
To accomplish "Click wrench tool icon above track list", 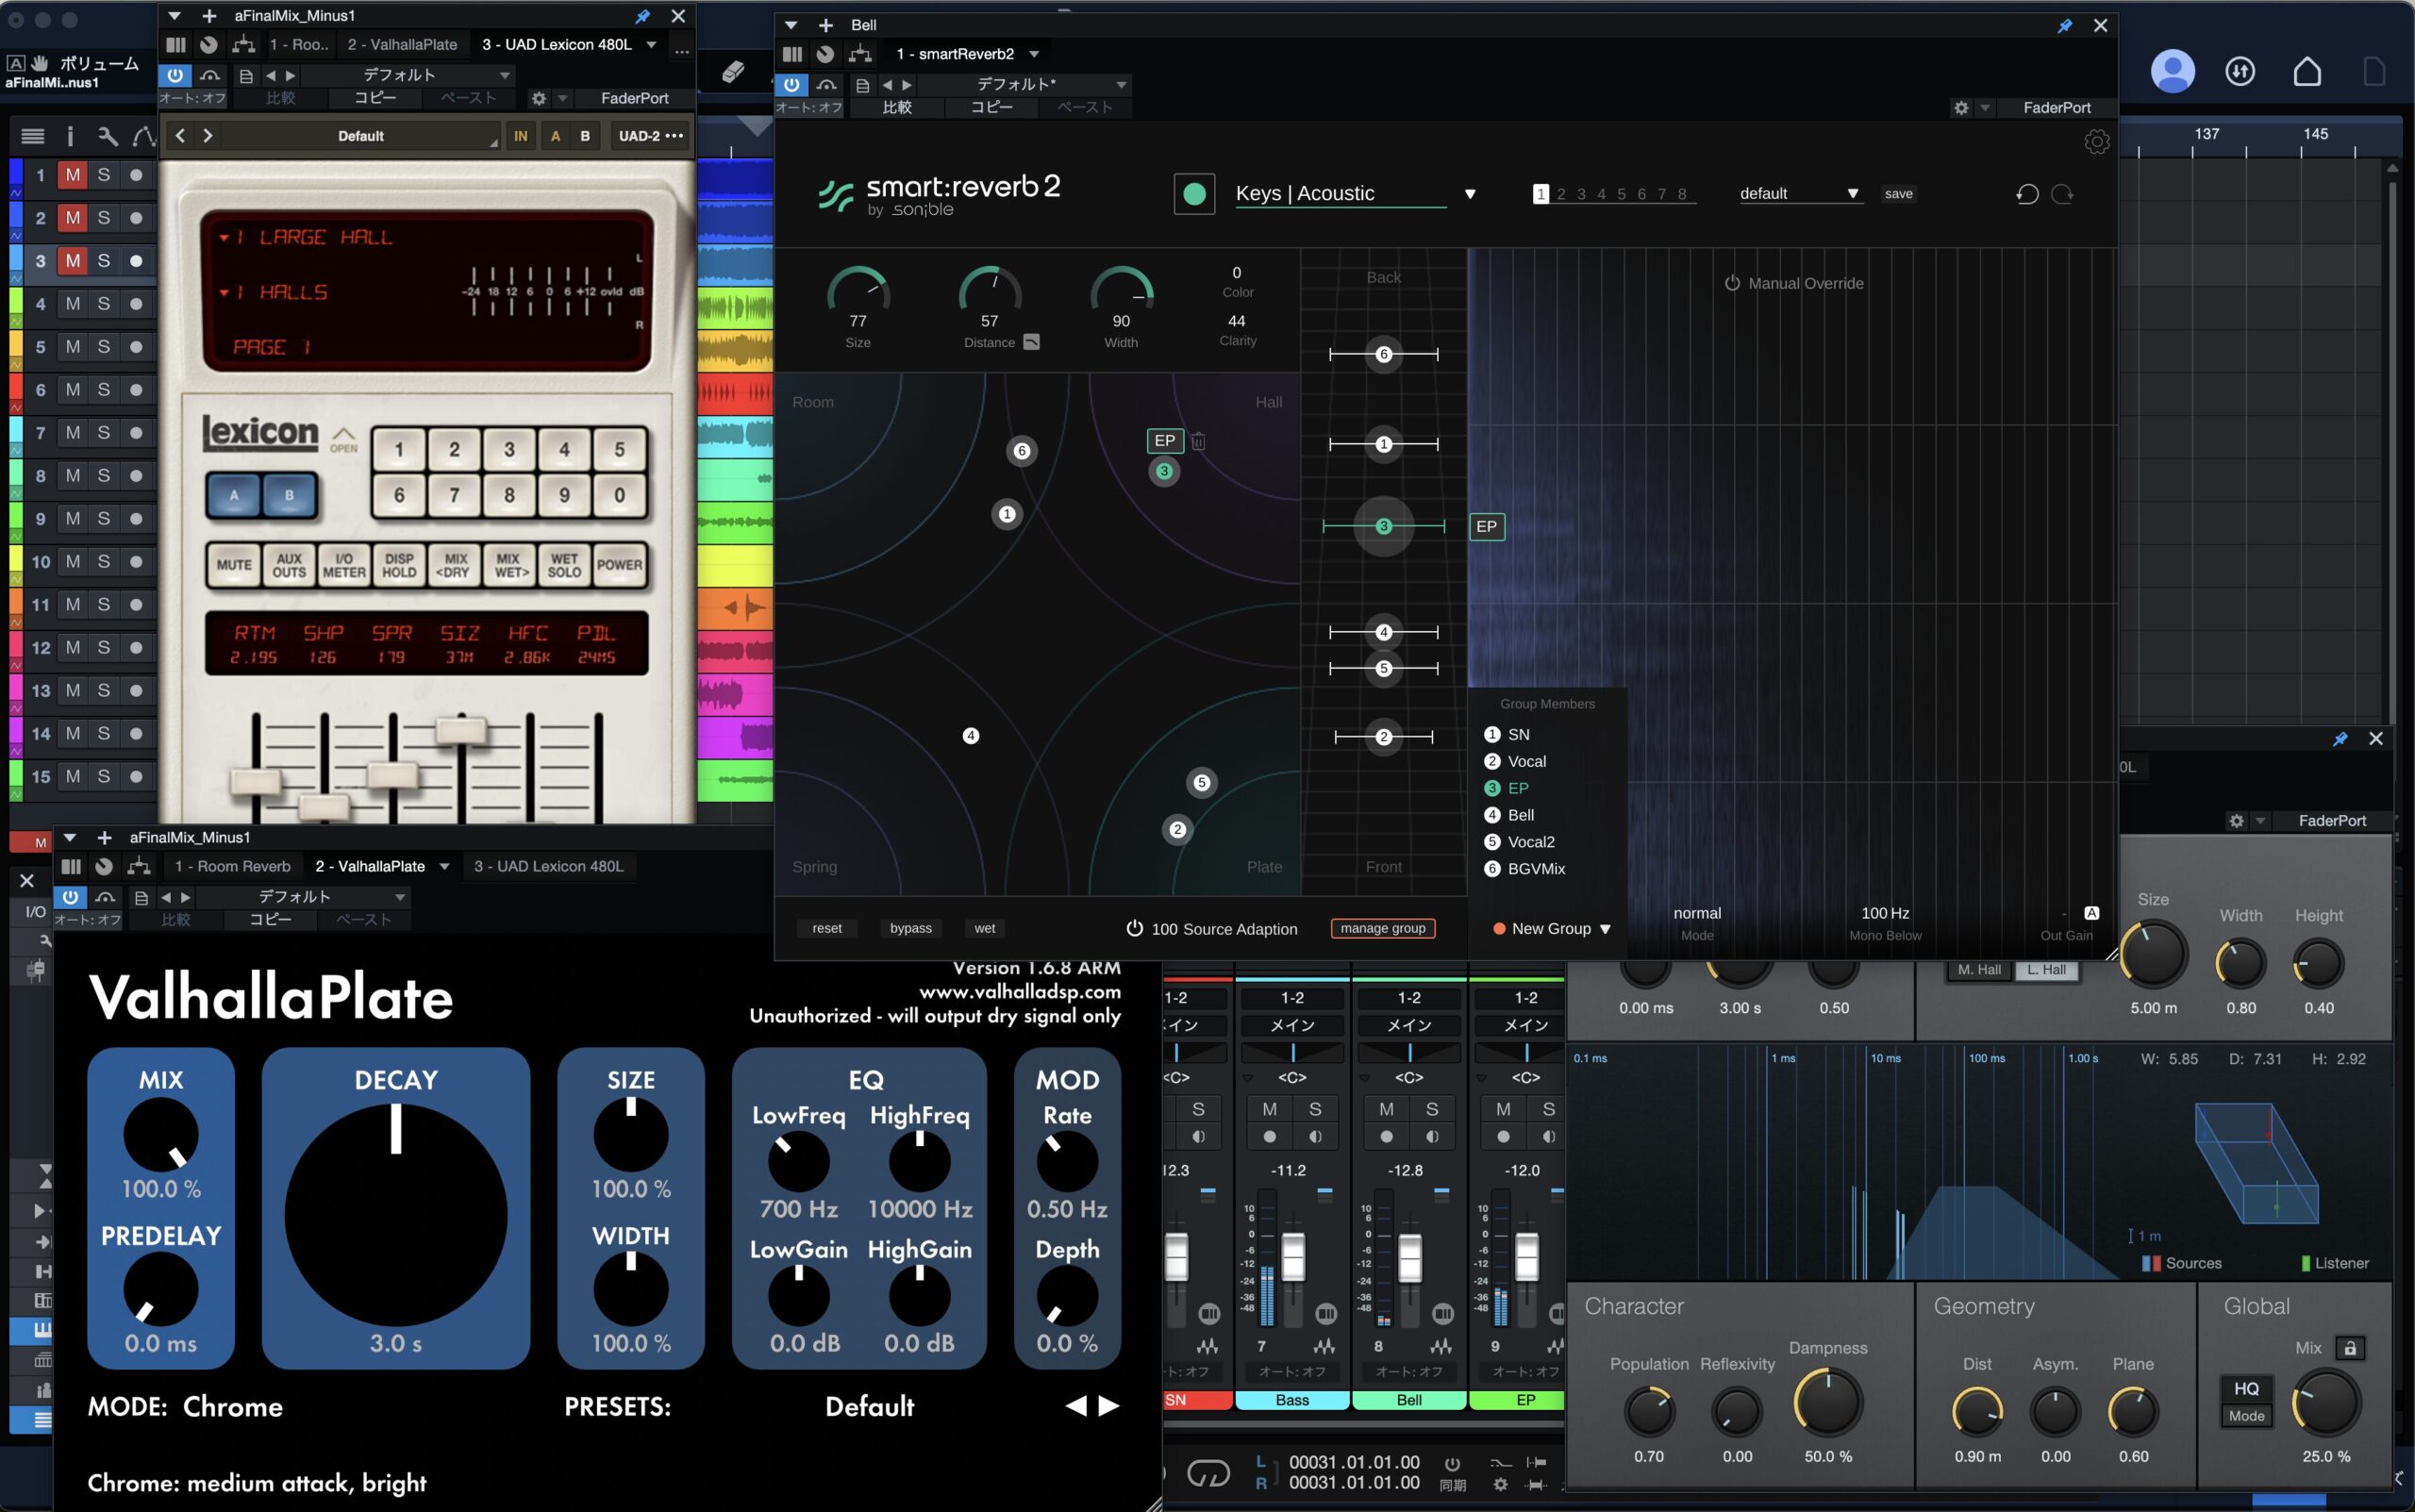I will 108,136.
